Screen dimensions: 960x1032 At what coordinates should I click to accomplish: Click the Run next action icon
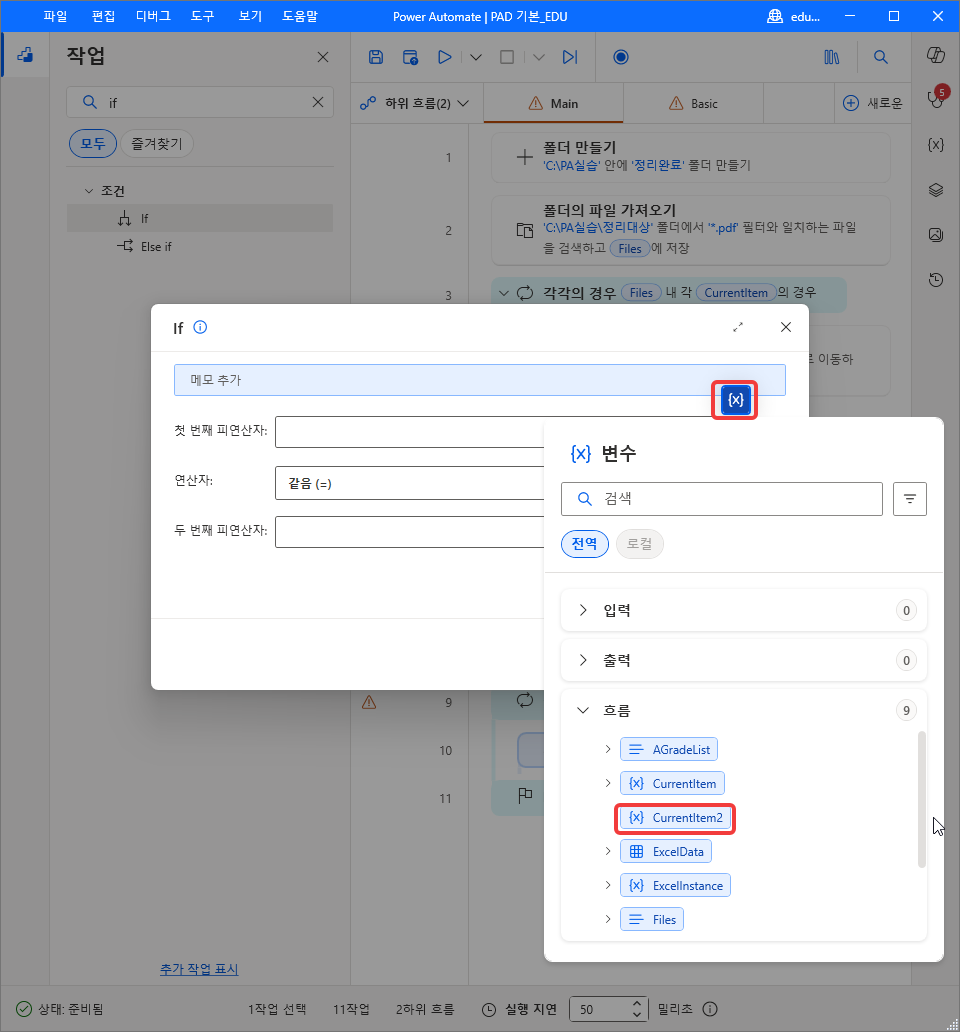point(570,57)
